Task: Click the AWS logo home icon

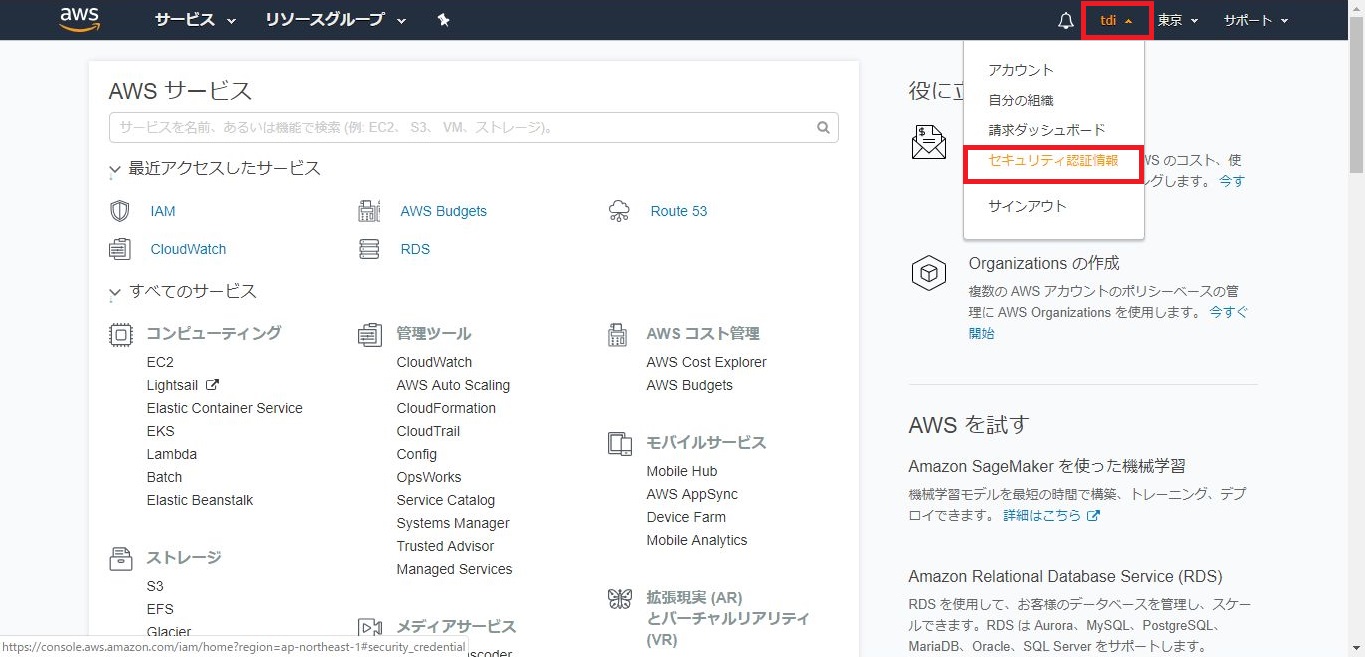Action: click(x=80, y=19)
